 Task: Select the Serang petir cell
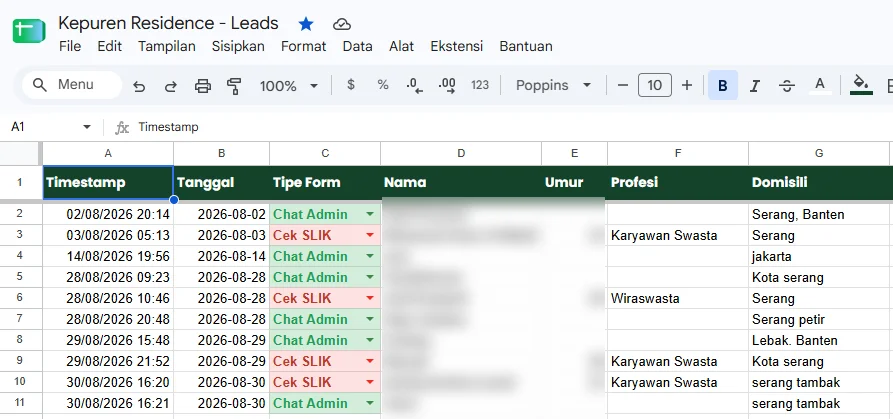[x=819, y=319]
